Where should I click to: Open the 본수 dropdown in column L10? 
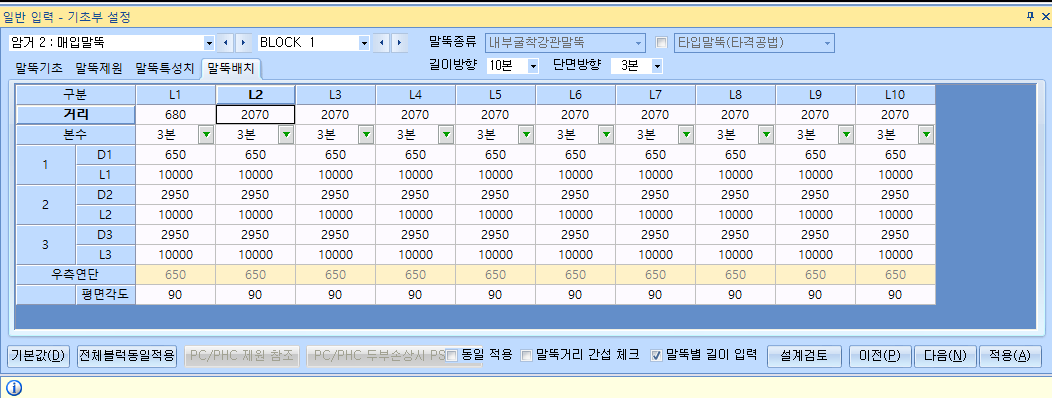(927, 135)
